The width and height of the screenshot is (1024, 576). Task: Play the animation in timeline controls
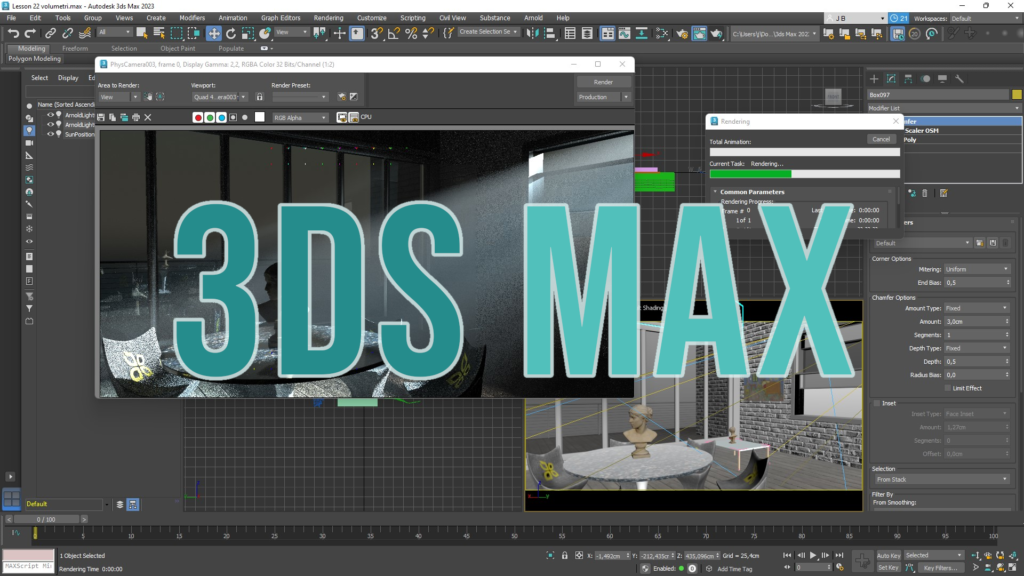[x=813, y=555]
